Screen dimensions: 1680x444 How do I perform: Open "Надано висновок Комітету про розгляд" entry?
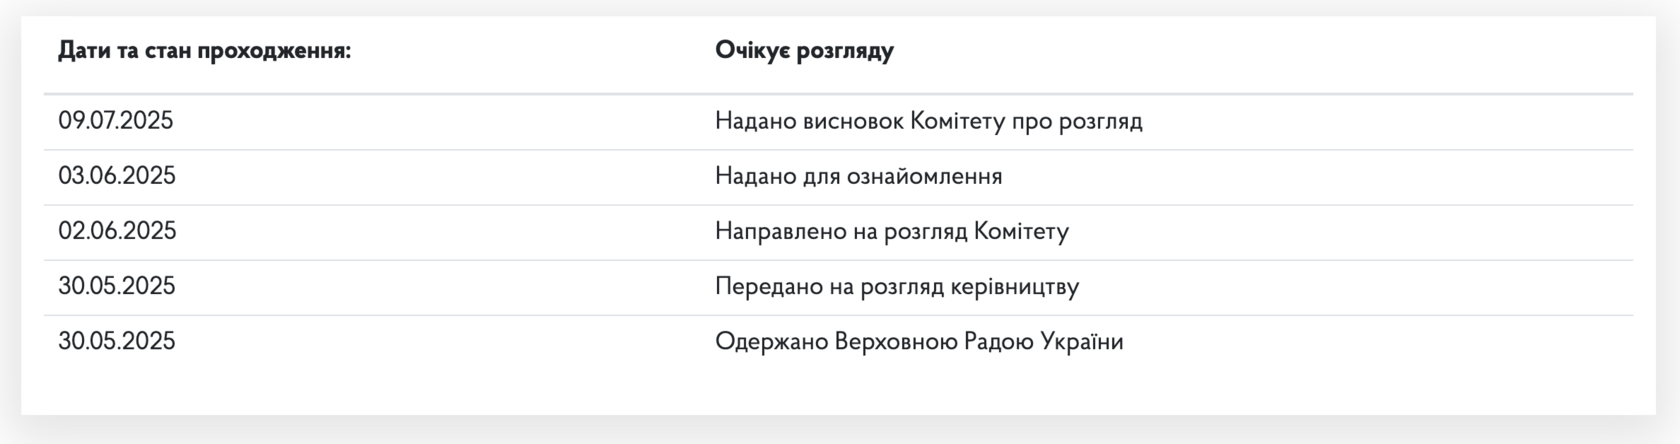pyautogui.click(x=929, y=121)
